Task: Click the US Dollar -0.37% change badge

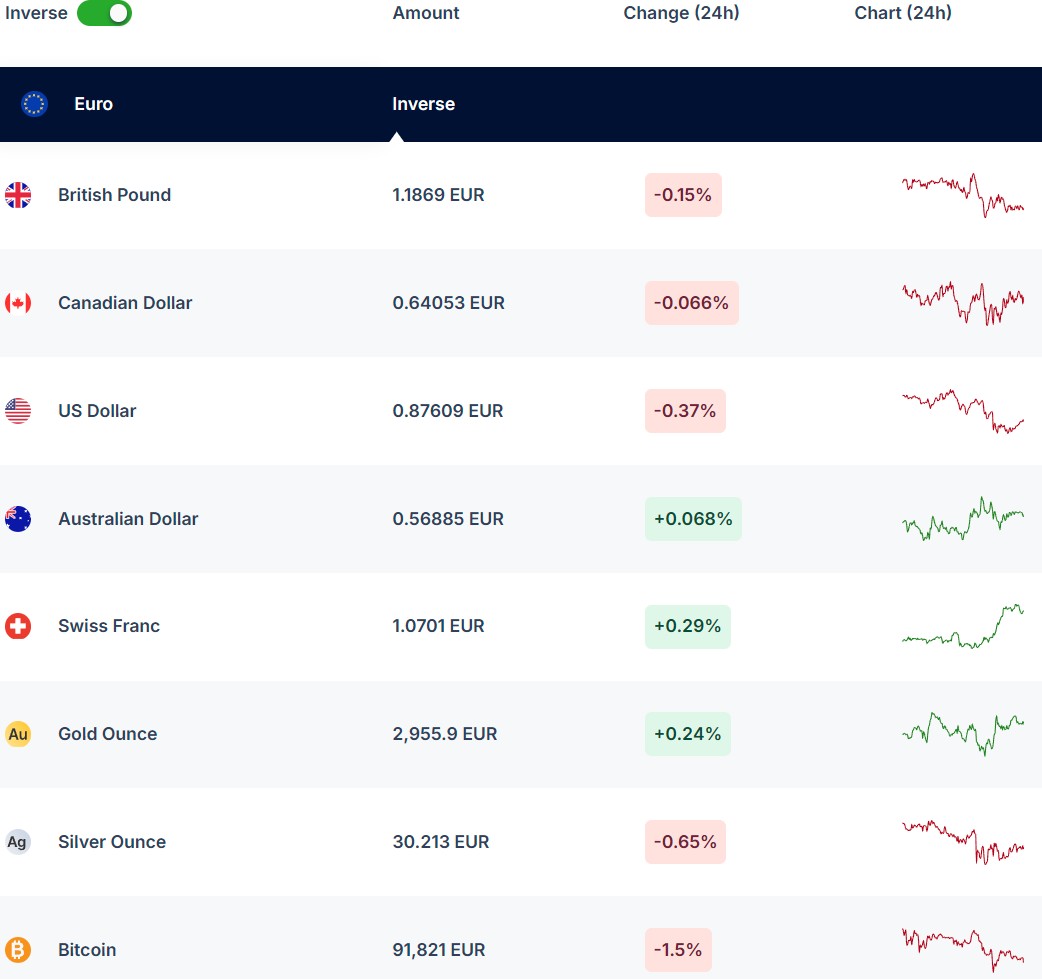Action: click(685, 411)
